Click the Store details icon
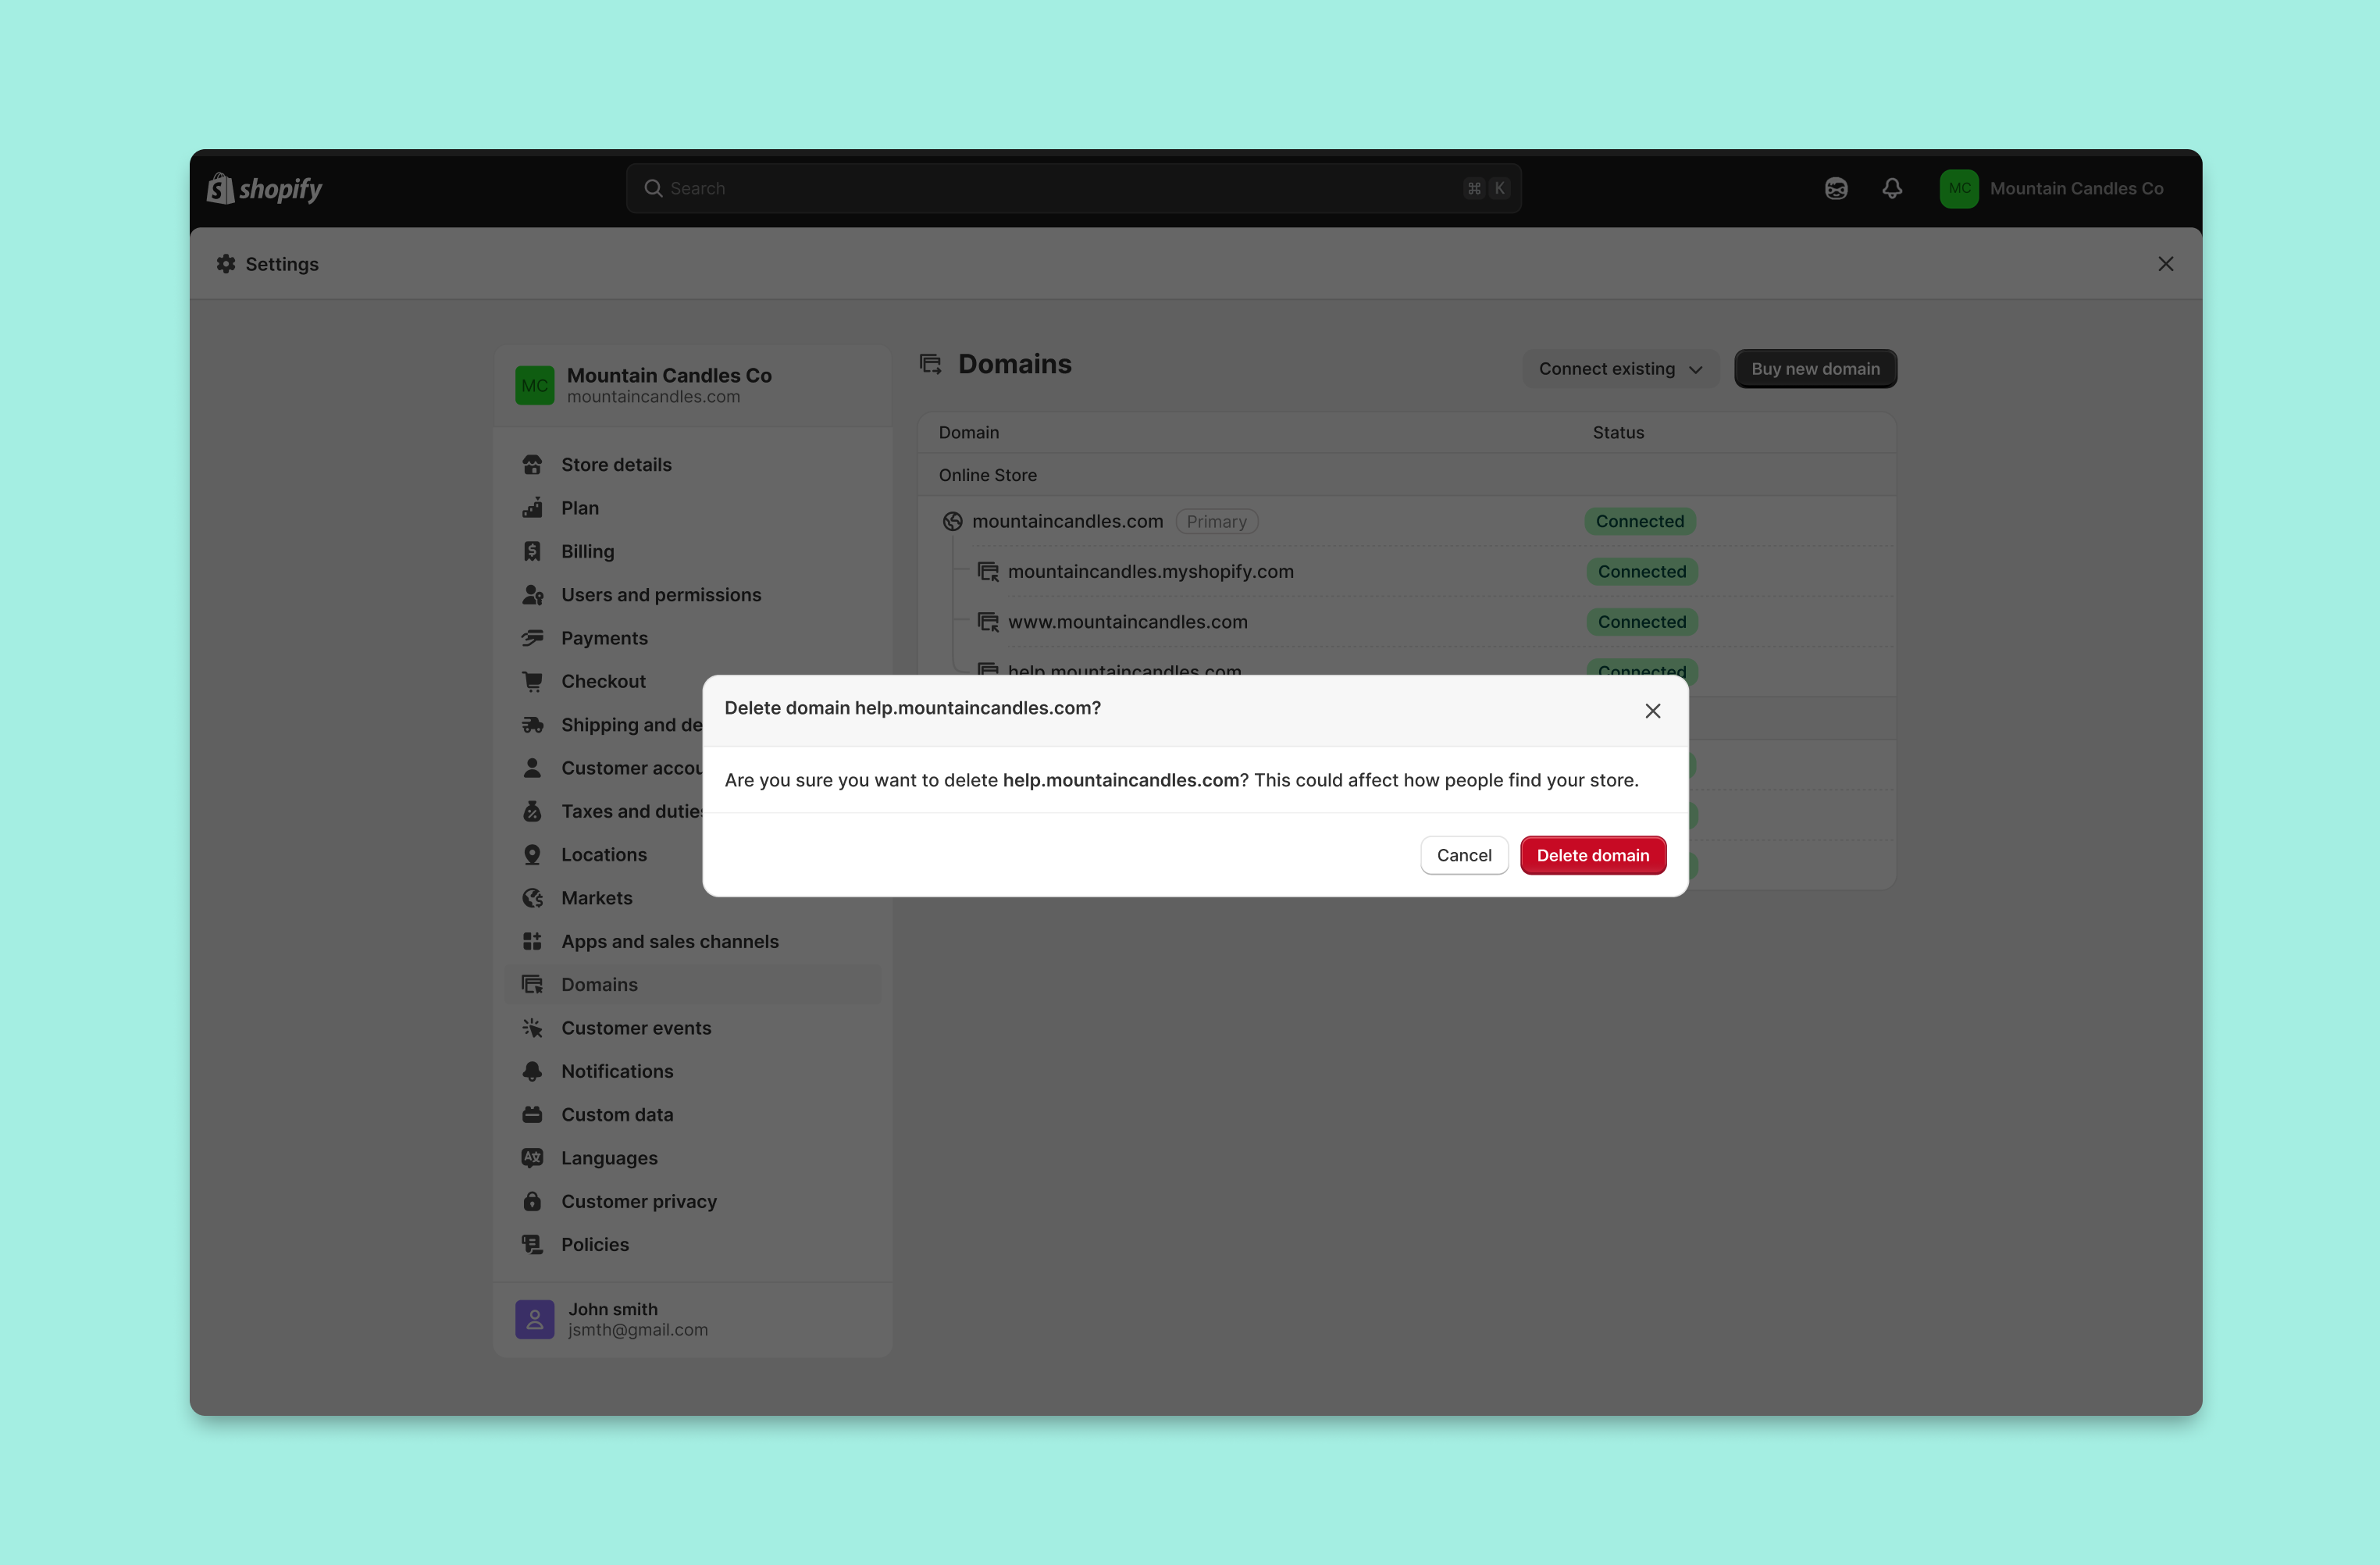Image resolution: width=2380 pixels, height=1565 pixels. 532,464
